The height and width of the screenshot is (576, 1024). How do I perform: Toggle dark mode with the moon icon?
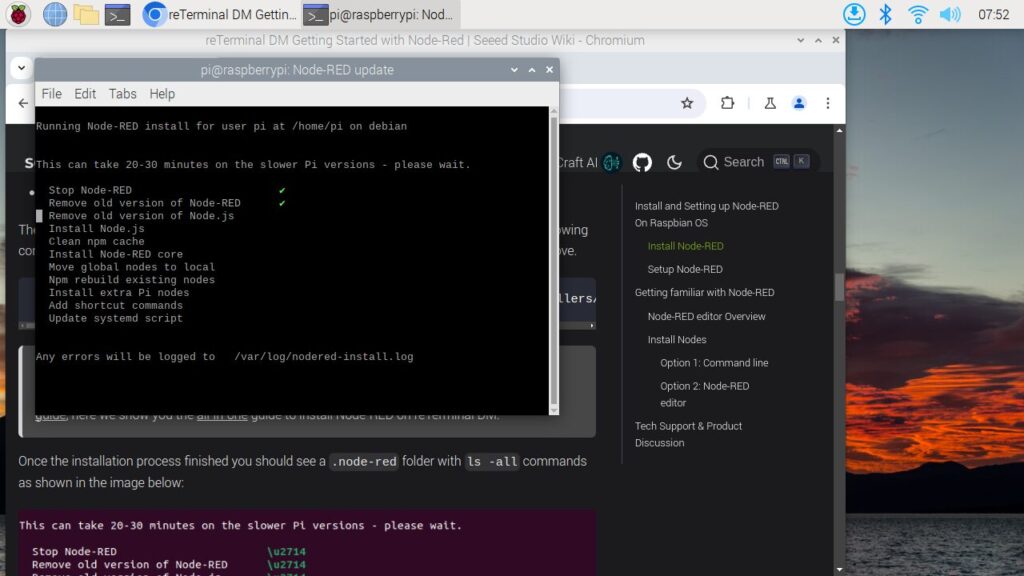tap(674, 163)
